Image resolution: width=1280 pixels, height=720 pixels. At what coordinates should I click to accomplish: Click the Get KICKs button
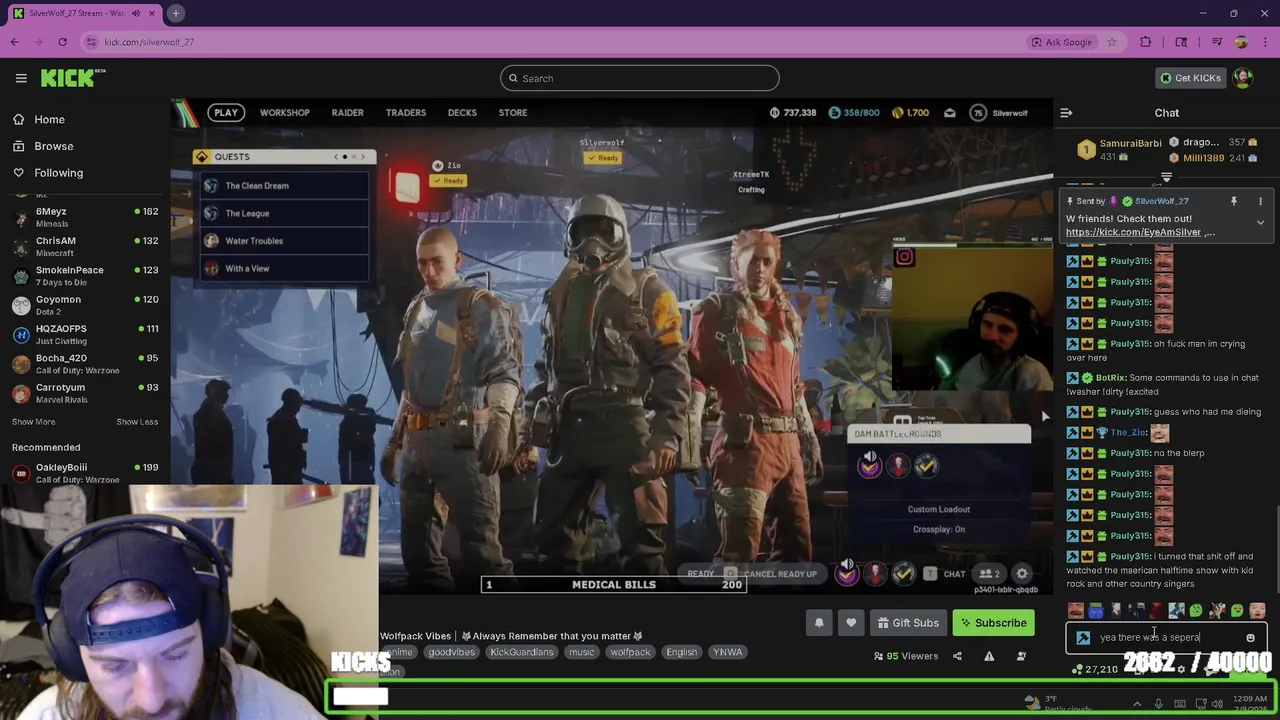(x=1190, y=78)
